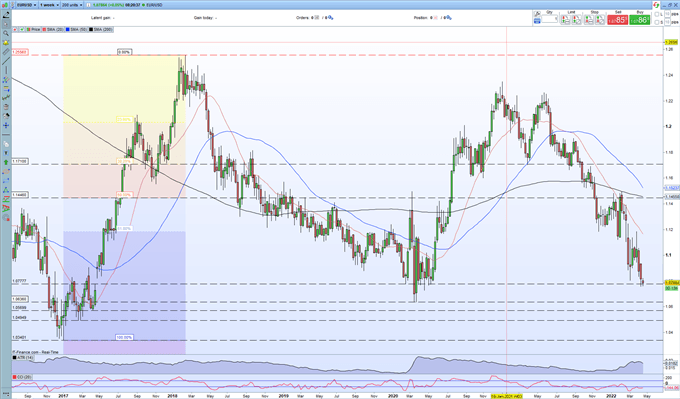680x399 pixels.
Task: Toggle the SMA (200) indicator legend
Action: pos(101,29)
